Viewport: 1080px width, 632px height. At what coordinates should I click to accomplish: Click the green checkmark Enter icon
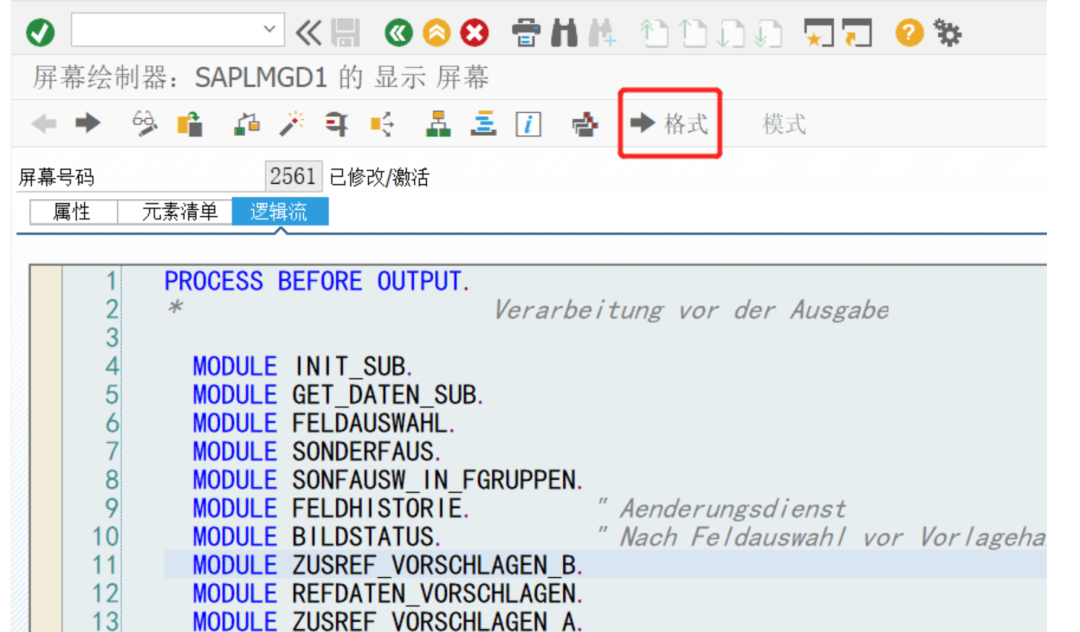point(40,32)
